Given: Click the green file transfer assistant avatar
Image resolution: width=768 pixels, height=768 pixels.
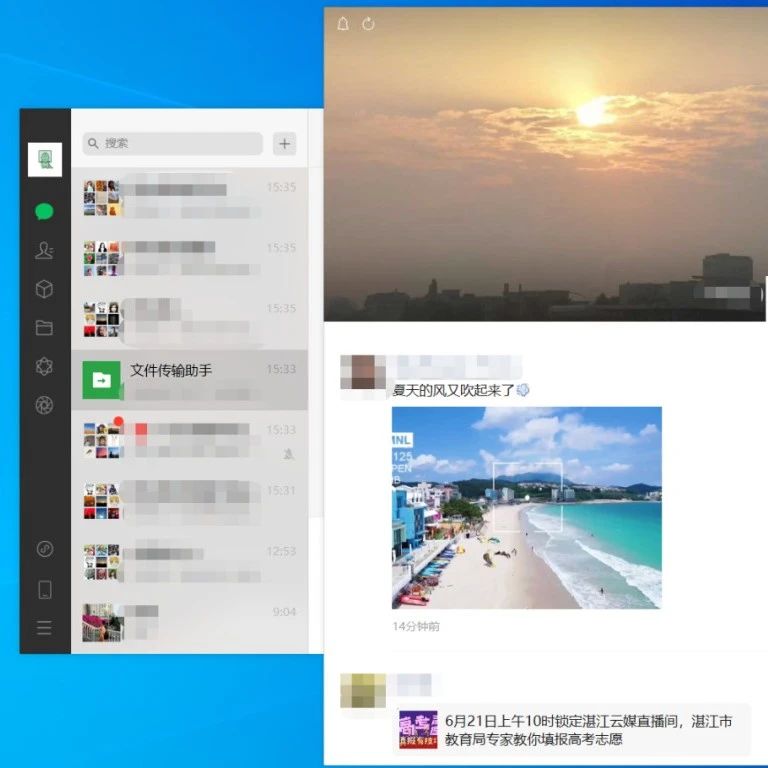Looking at the screenshot, I should click(x=101, y=380).
